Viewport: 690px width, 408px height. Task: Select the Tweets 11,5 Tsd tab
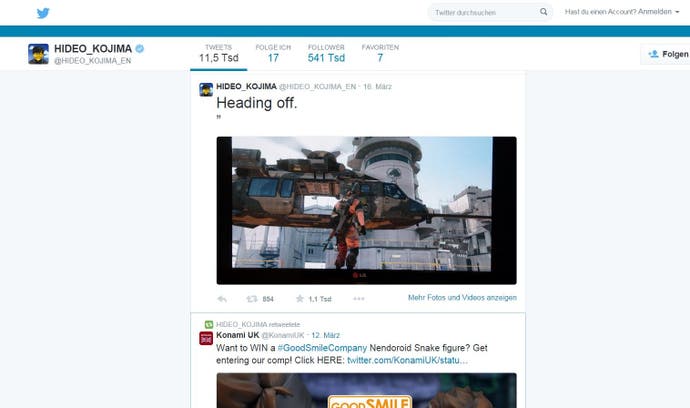click(219, 54)
